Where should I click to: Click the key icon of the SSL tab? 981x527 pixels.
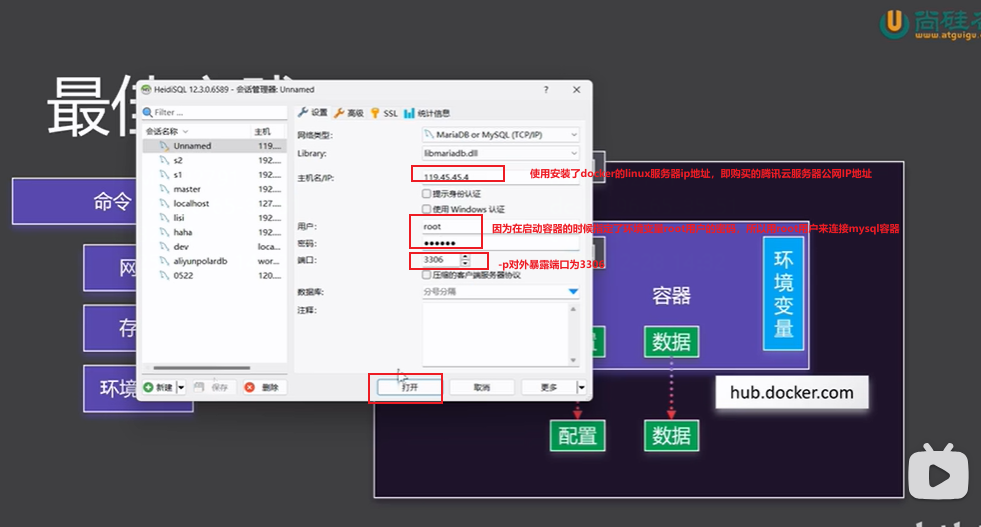(x=375, y=113)
